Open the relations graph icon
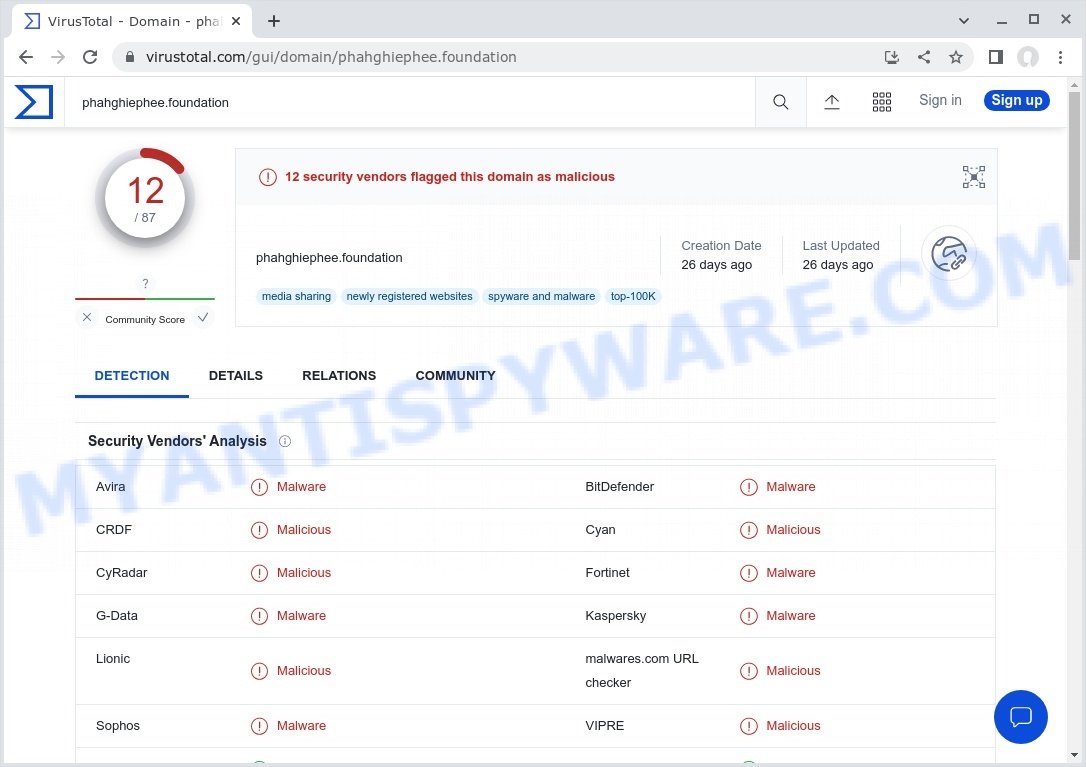1086x767 pixels. pyautogui.click(x=974, y=177)
